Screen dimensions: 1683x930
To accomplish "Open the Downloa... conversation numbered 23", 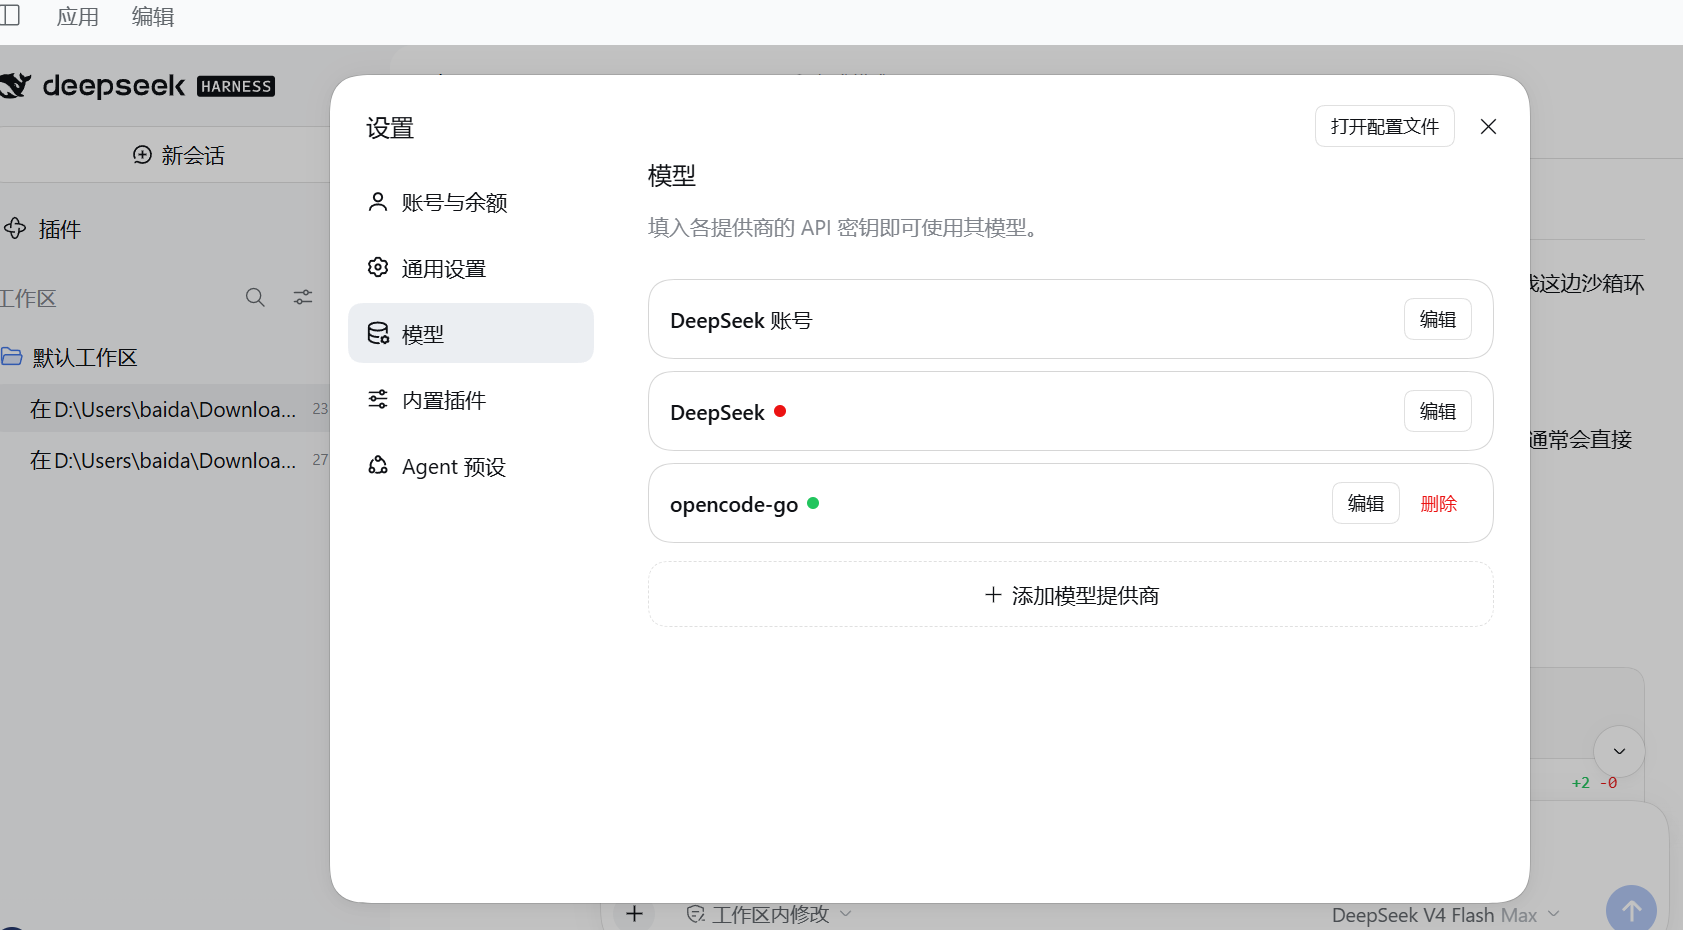I will (x=165, y=409).
